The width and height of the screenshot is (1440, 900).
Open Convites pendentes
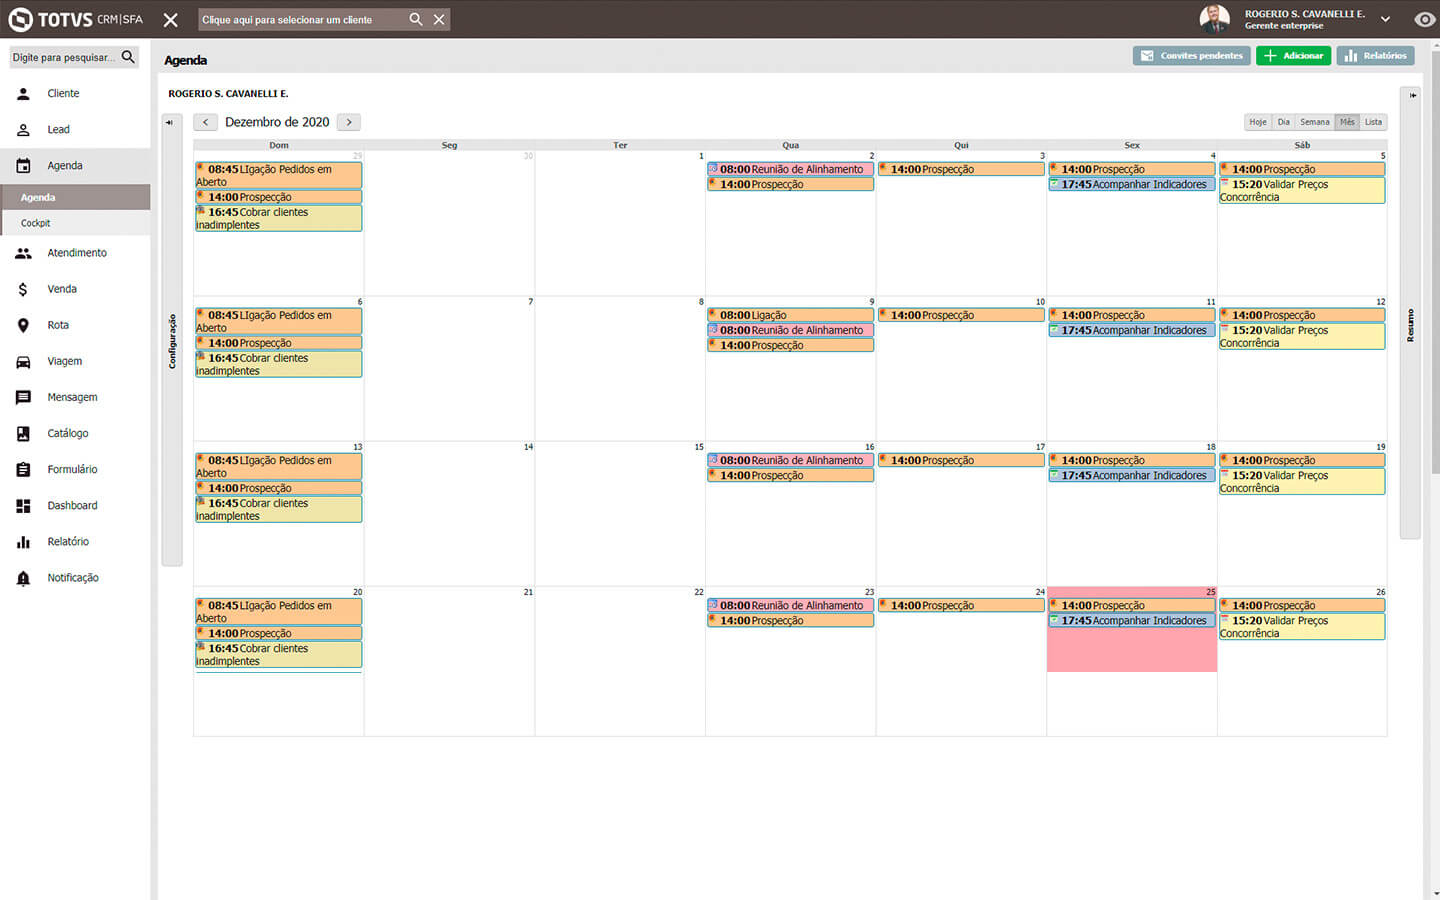pyautogui.click(x=1192, y=56)
